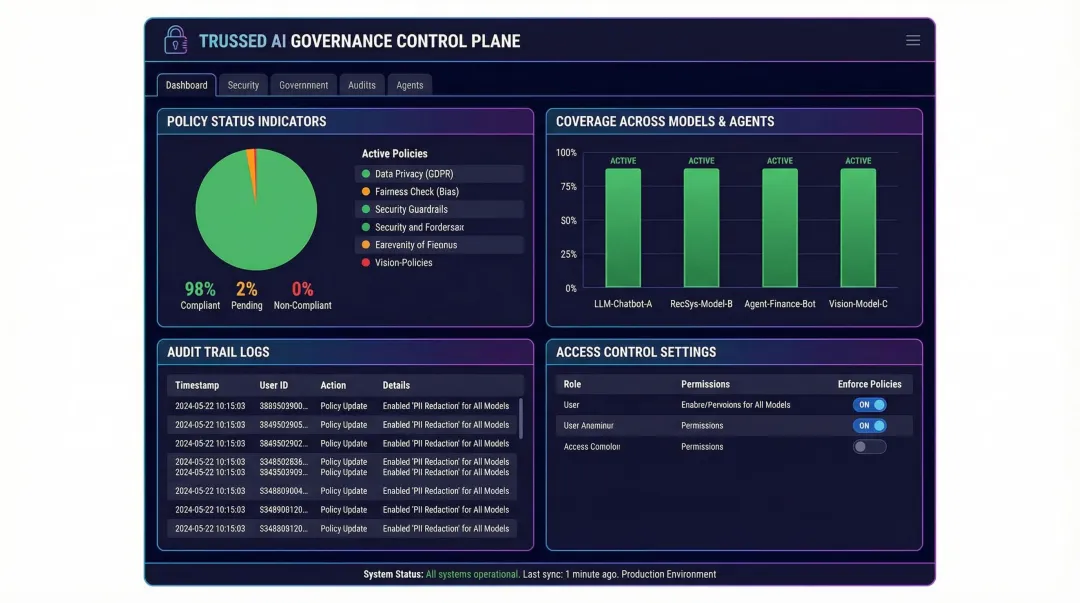Viewport: 1080px width, 603px height.
Task: Toggle off enforcement for User Anominur
Action: tap(869, 425)
